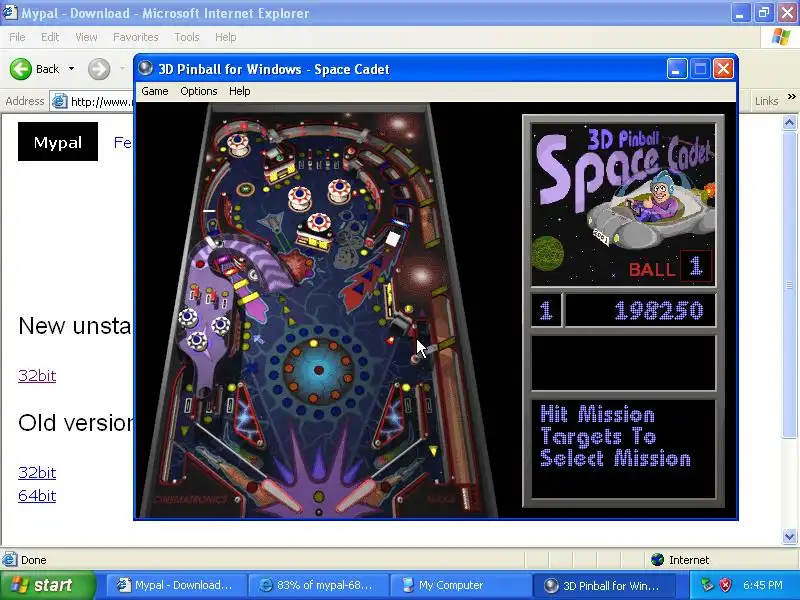Viewport: 800px width, 600px height.
Task: Click the Hit Mission Targets message panel
Action: click(623, 448)
